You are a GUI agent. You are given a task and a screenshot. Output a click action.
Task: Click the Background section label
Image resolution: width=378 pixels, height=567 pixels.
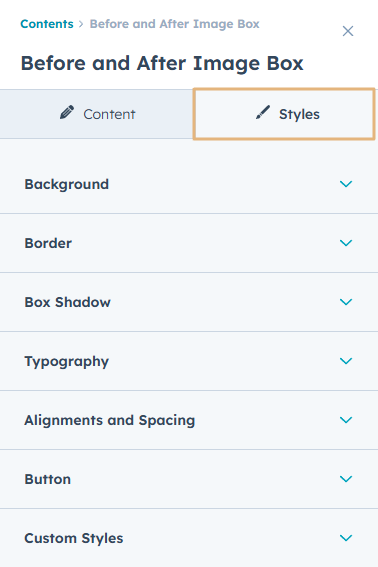tap(67, 184)
